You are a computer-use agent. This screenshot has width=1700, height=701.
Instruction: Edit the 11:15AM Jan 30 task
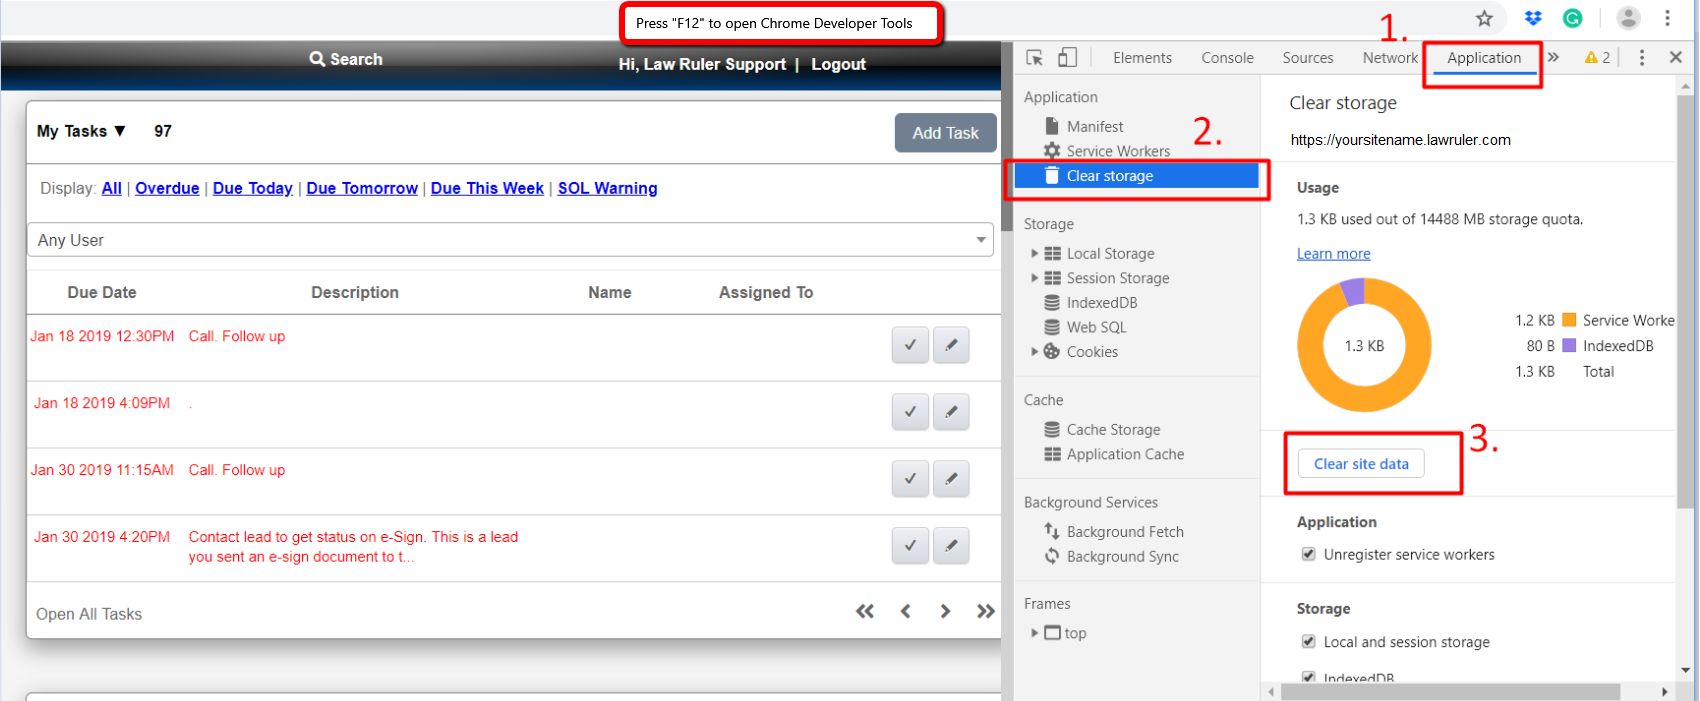tap(951, 478)
